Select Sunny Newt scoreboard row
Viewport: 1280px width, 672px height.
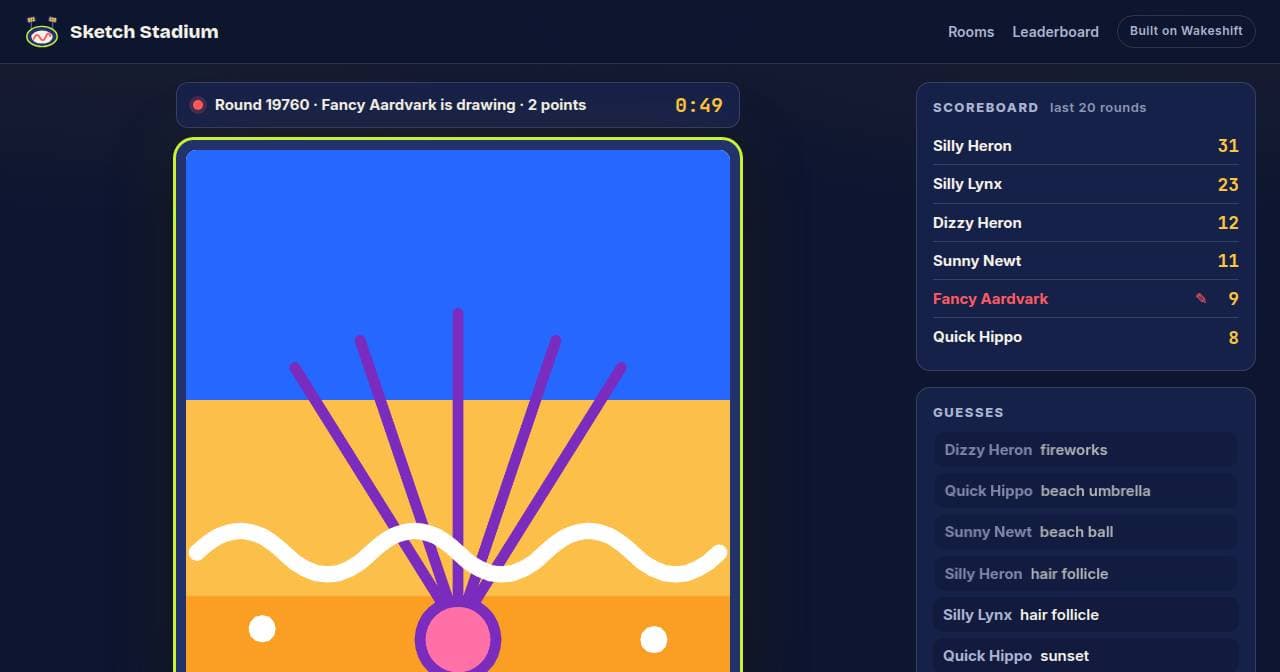click(x=1086, y=261)
